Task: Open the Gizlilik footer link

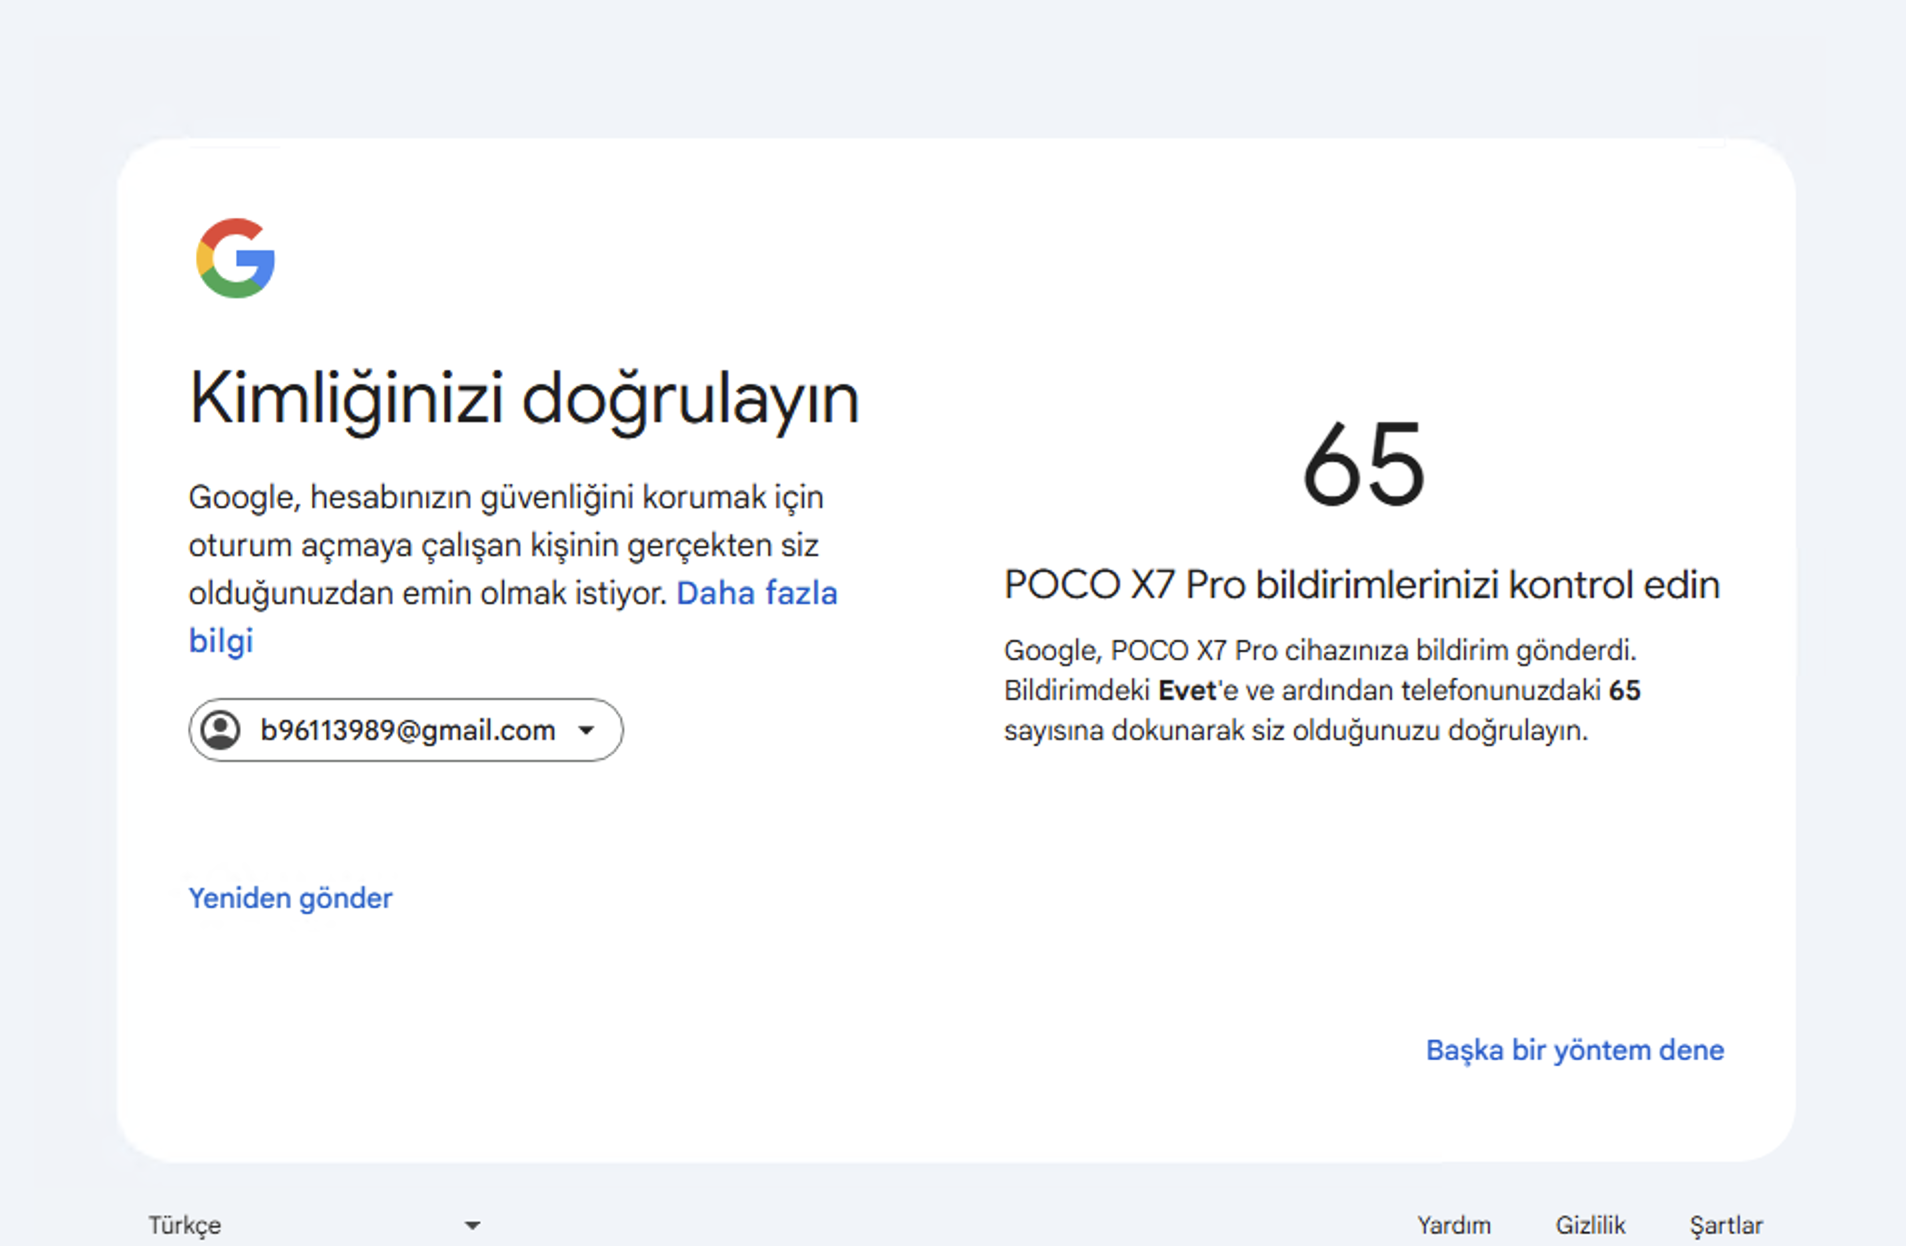Action: [x=1590, y=1225]
